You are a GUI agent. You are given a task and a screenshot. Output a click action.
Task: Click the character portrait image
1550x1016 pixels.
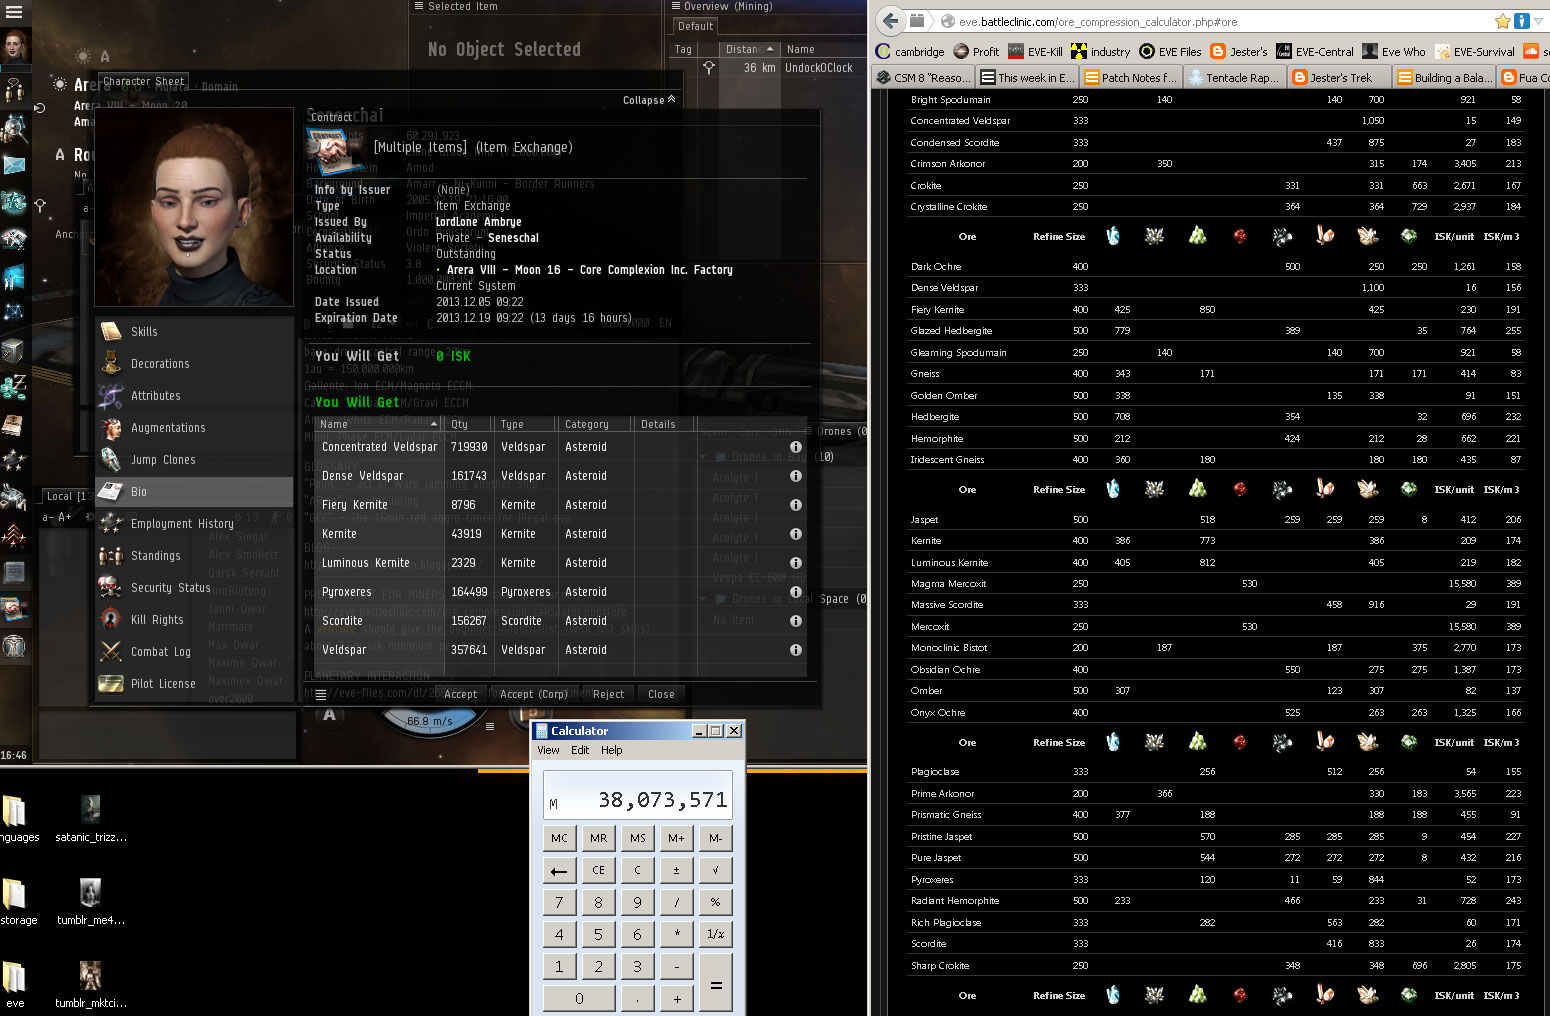click(194, 206)
